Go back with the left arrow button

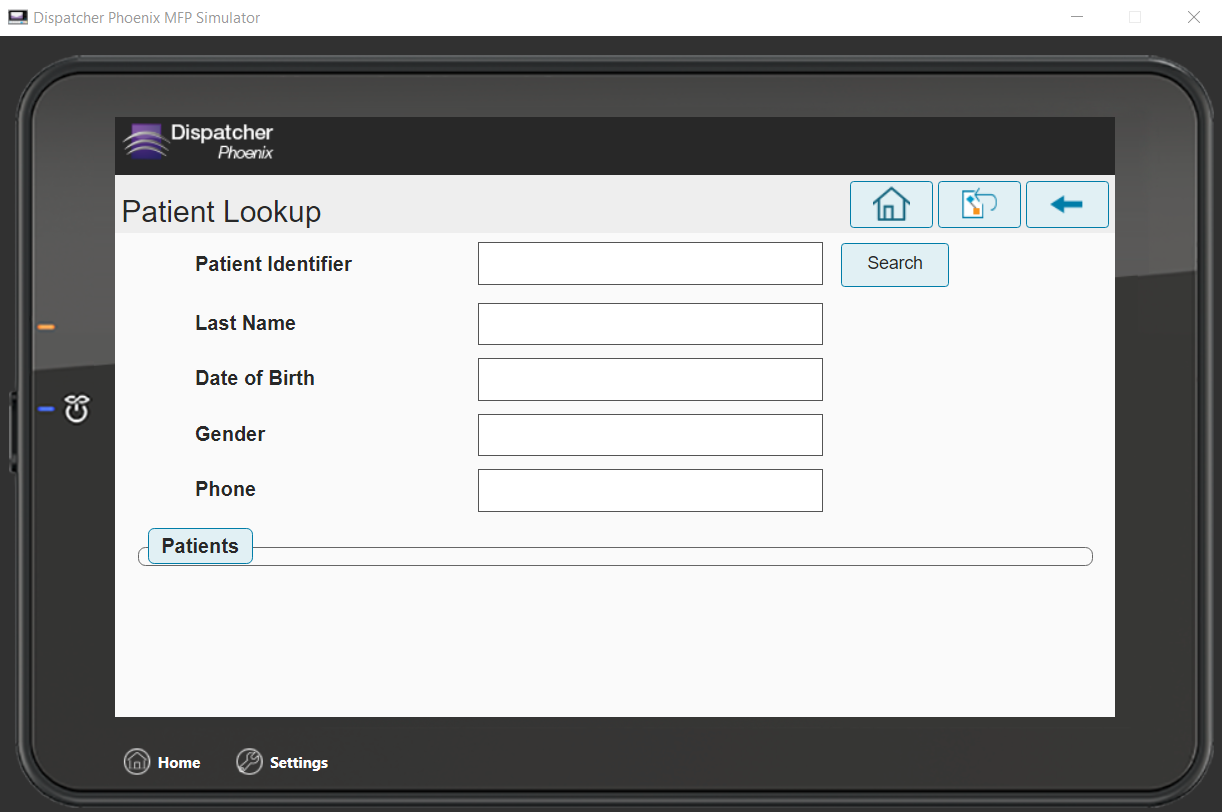pyautogui.click(x=1067, y=205)
